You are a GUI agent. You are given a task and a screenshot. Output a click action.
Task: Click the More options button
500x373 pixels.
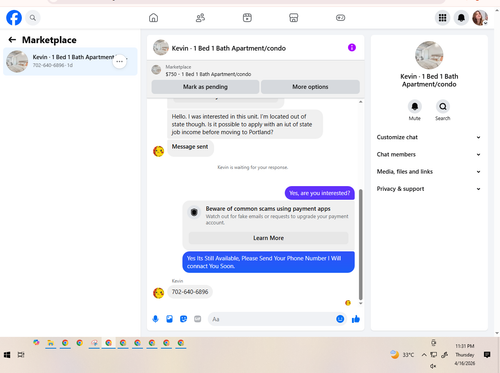click(310, 87)
